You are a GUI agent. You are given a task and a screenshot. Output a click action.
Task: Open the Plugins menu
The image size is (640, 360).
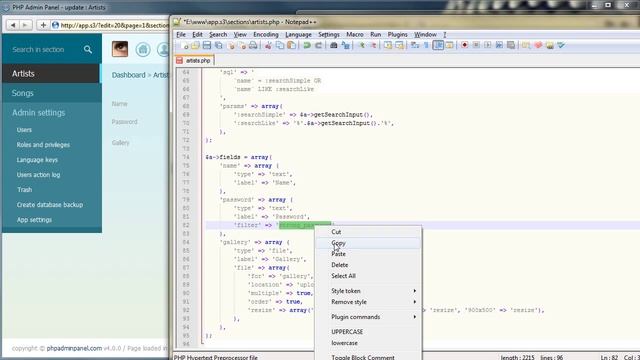[397, 35]
